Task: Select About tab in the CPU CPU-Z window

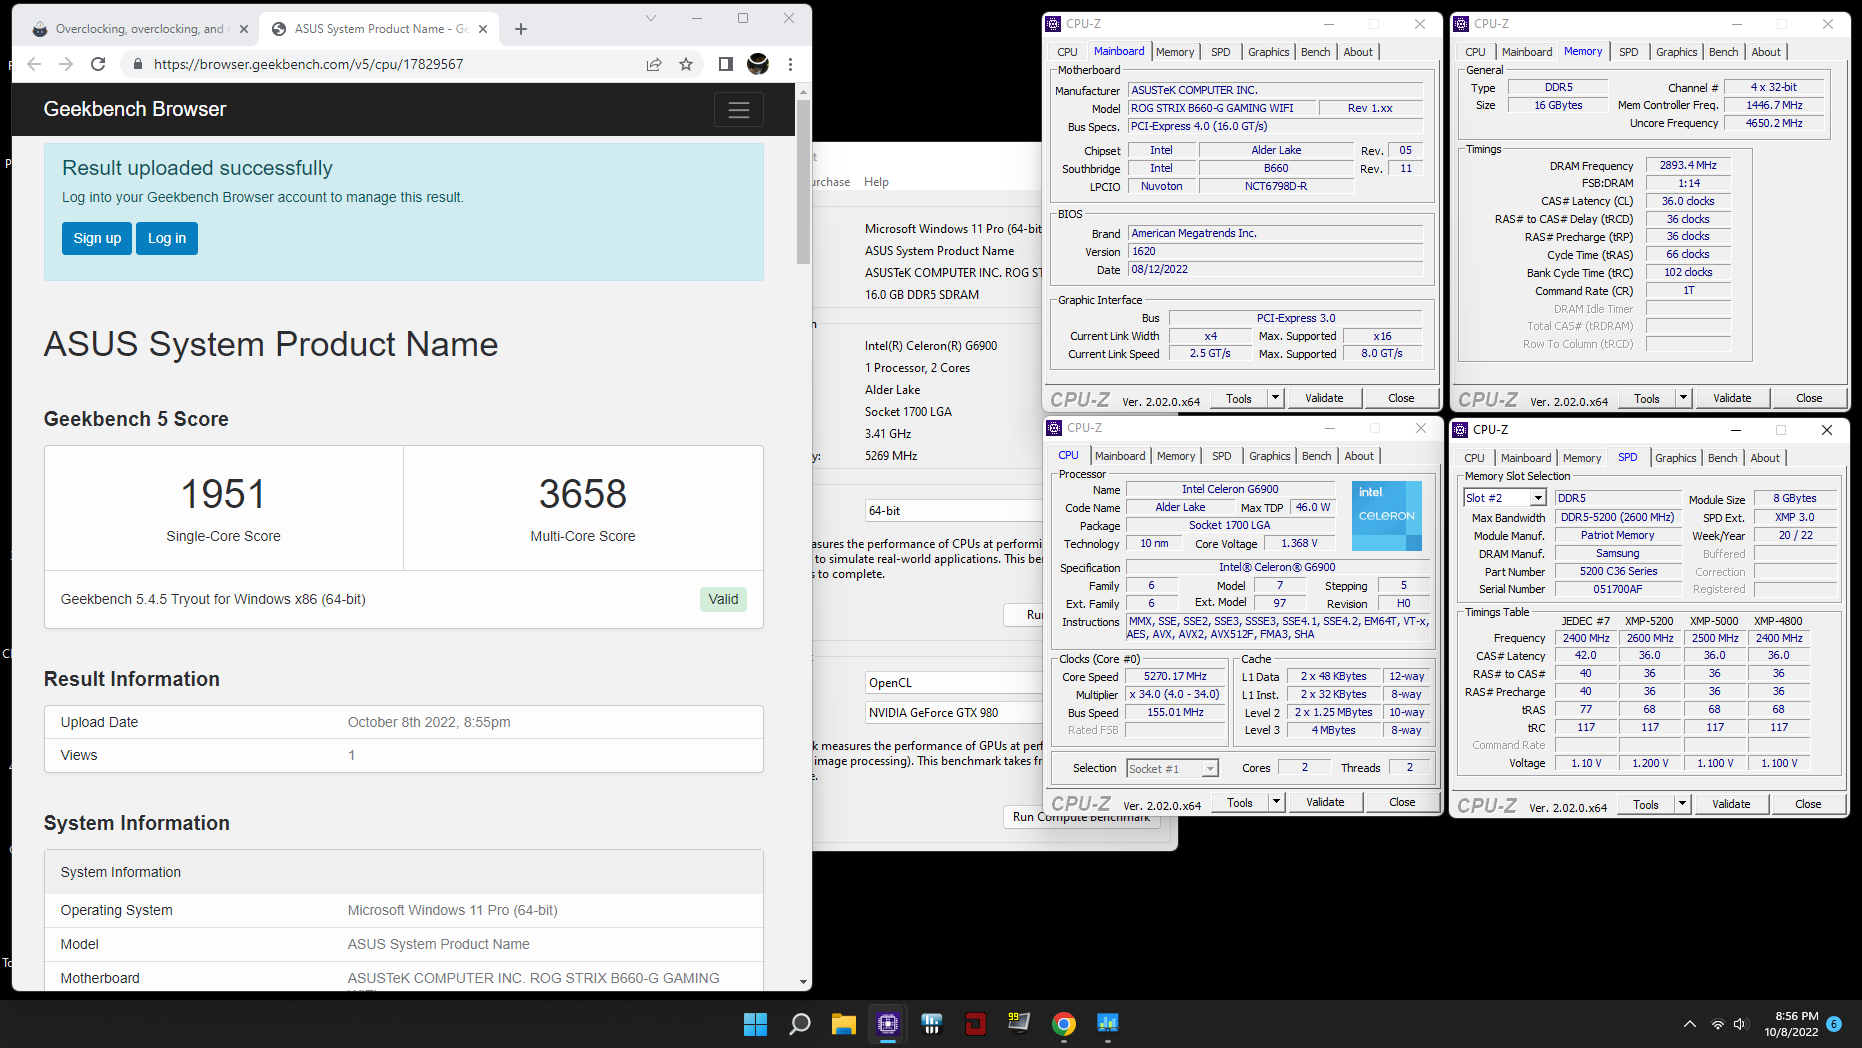Action: [1359, 456]
